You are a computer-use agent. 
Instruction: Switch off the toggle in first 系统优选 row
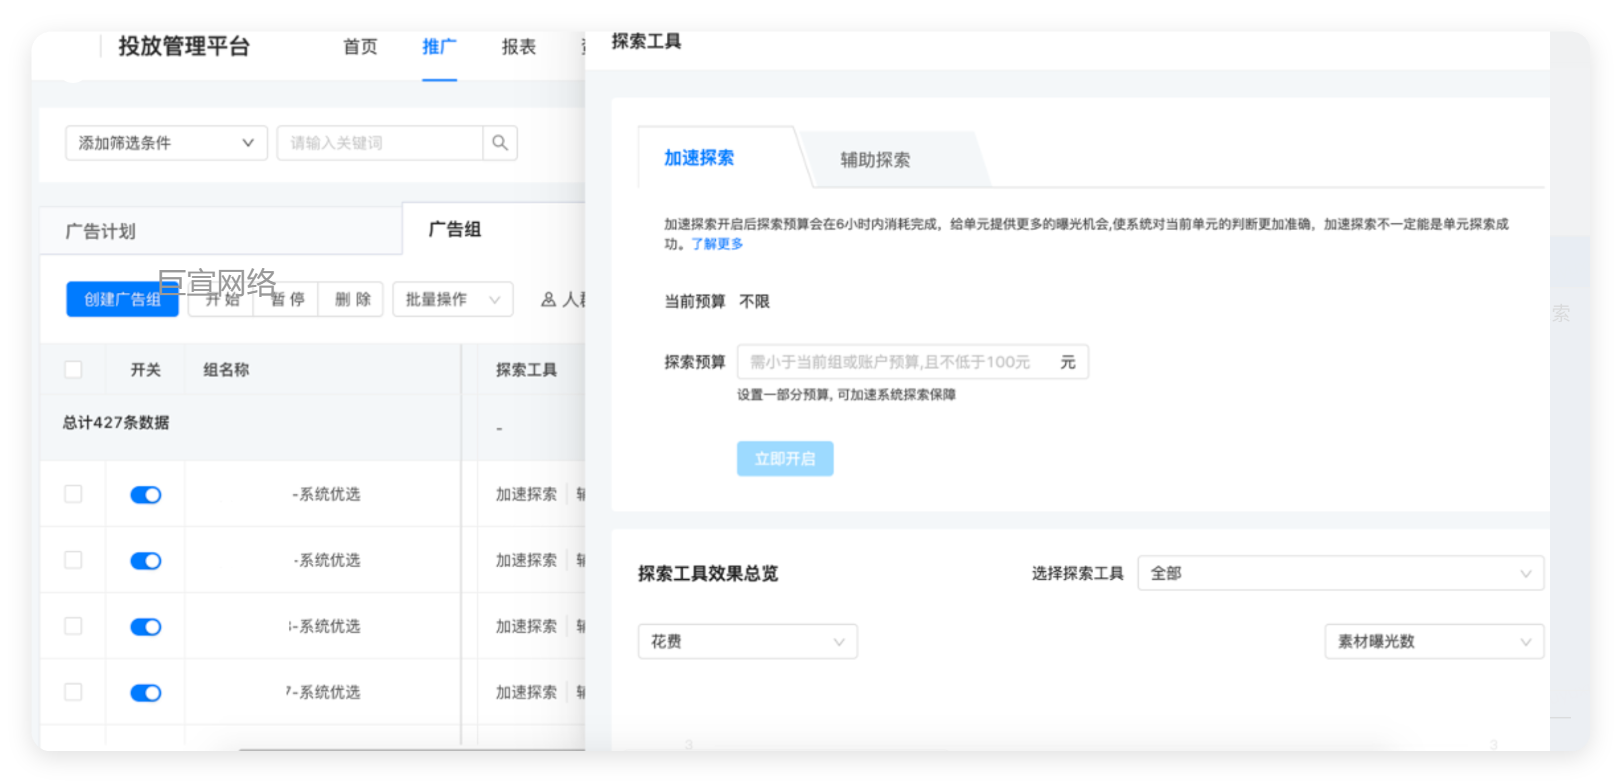(x=146, y=495)
